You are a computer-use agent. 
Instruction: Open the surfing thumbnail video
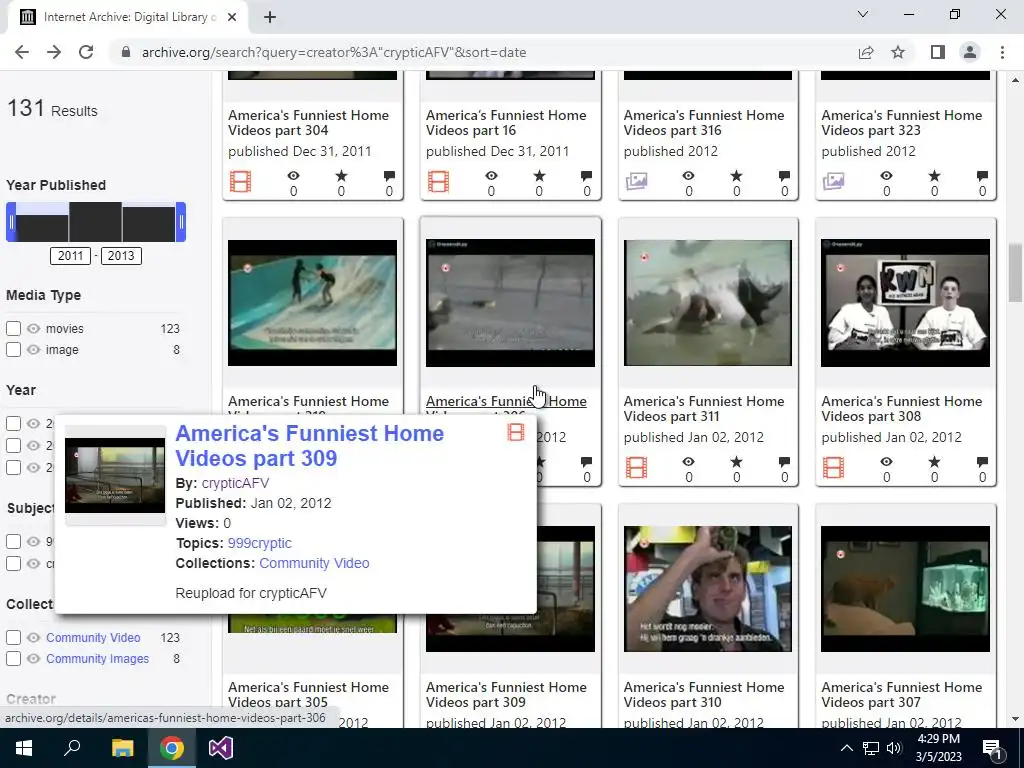coord(312,302)
